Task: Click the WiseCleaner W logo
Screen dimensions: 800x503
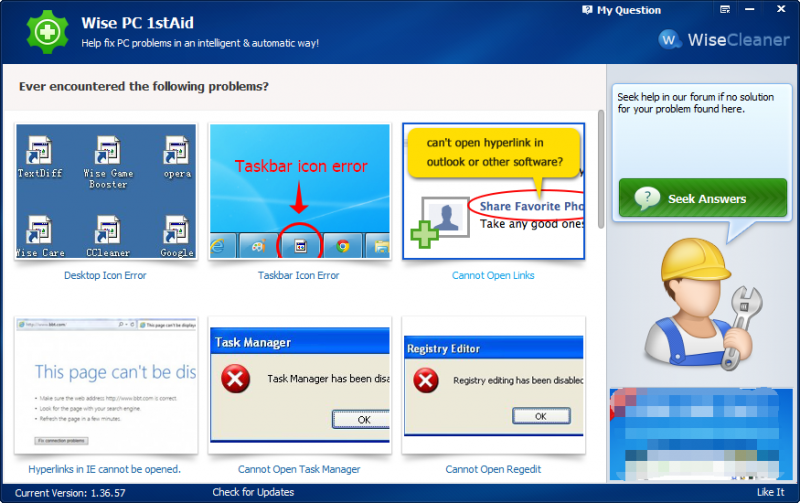Action: point(669,39)
